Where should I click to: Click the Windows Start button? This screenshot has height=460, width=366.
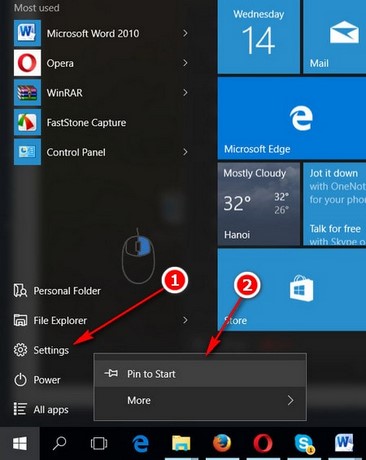click(20, 443)
